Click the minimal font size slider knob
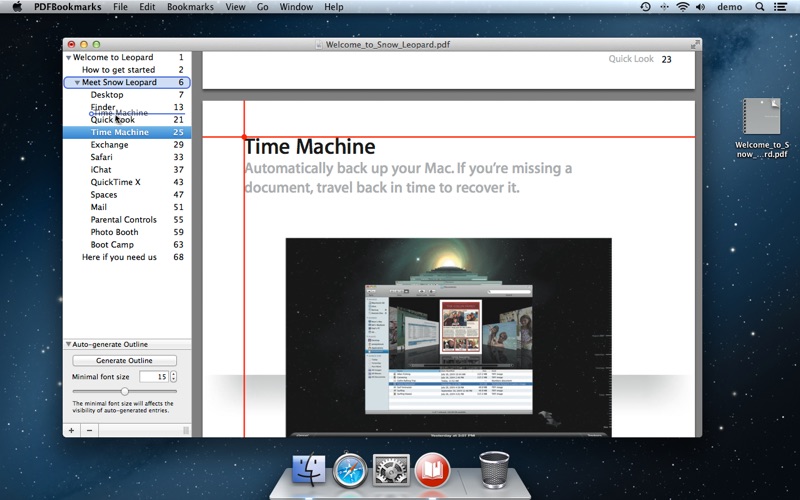The height and width of the screenshot is (500, 800). point(124,391)
